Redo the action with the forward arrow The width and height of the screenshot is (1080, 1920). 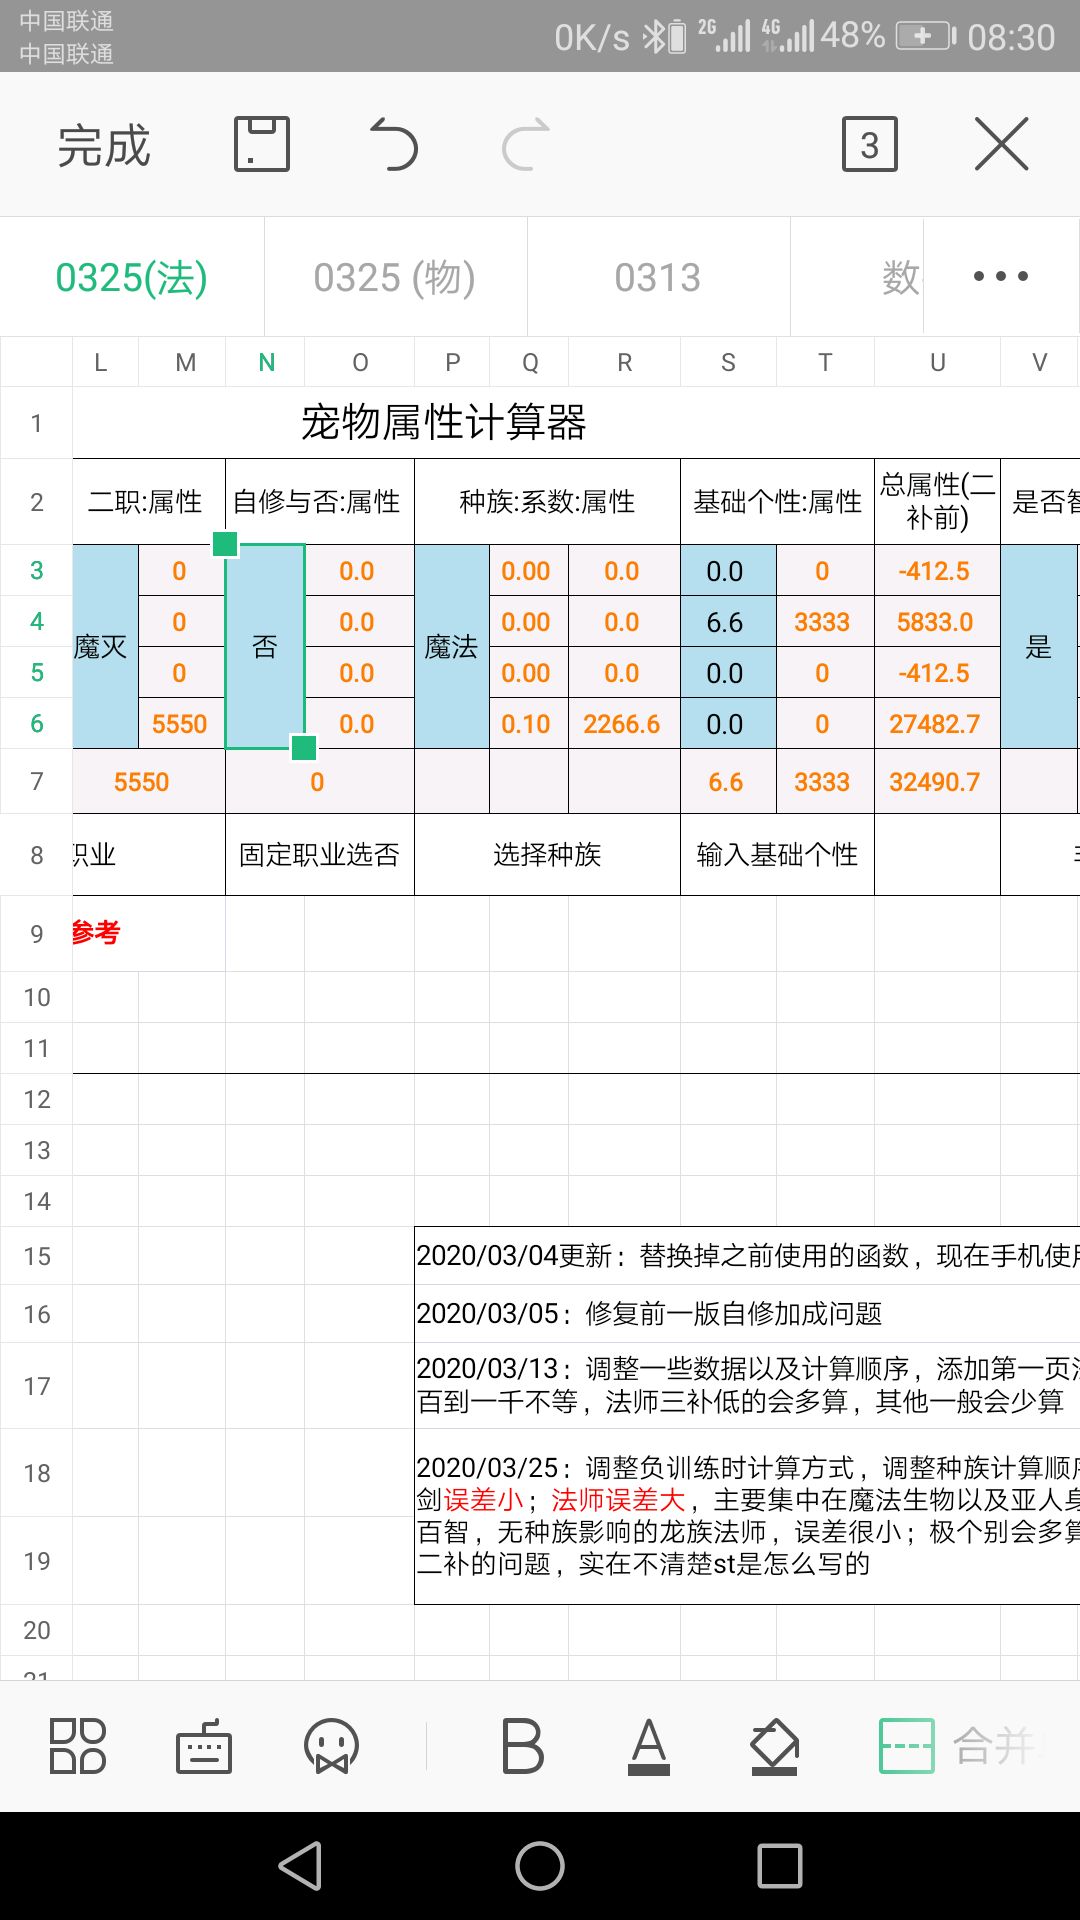[x=526, y=144]
